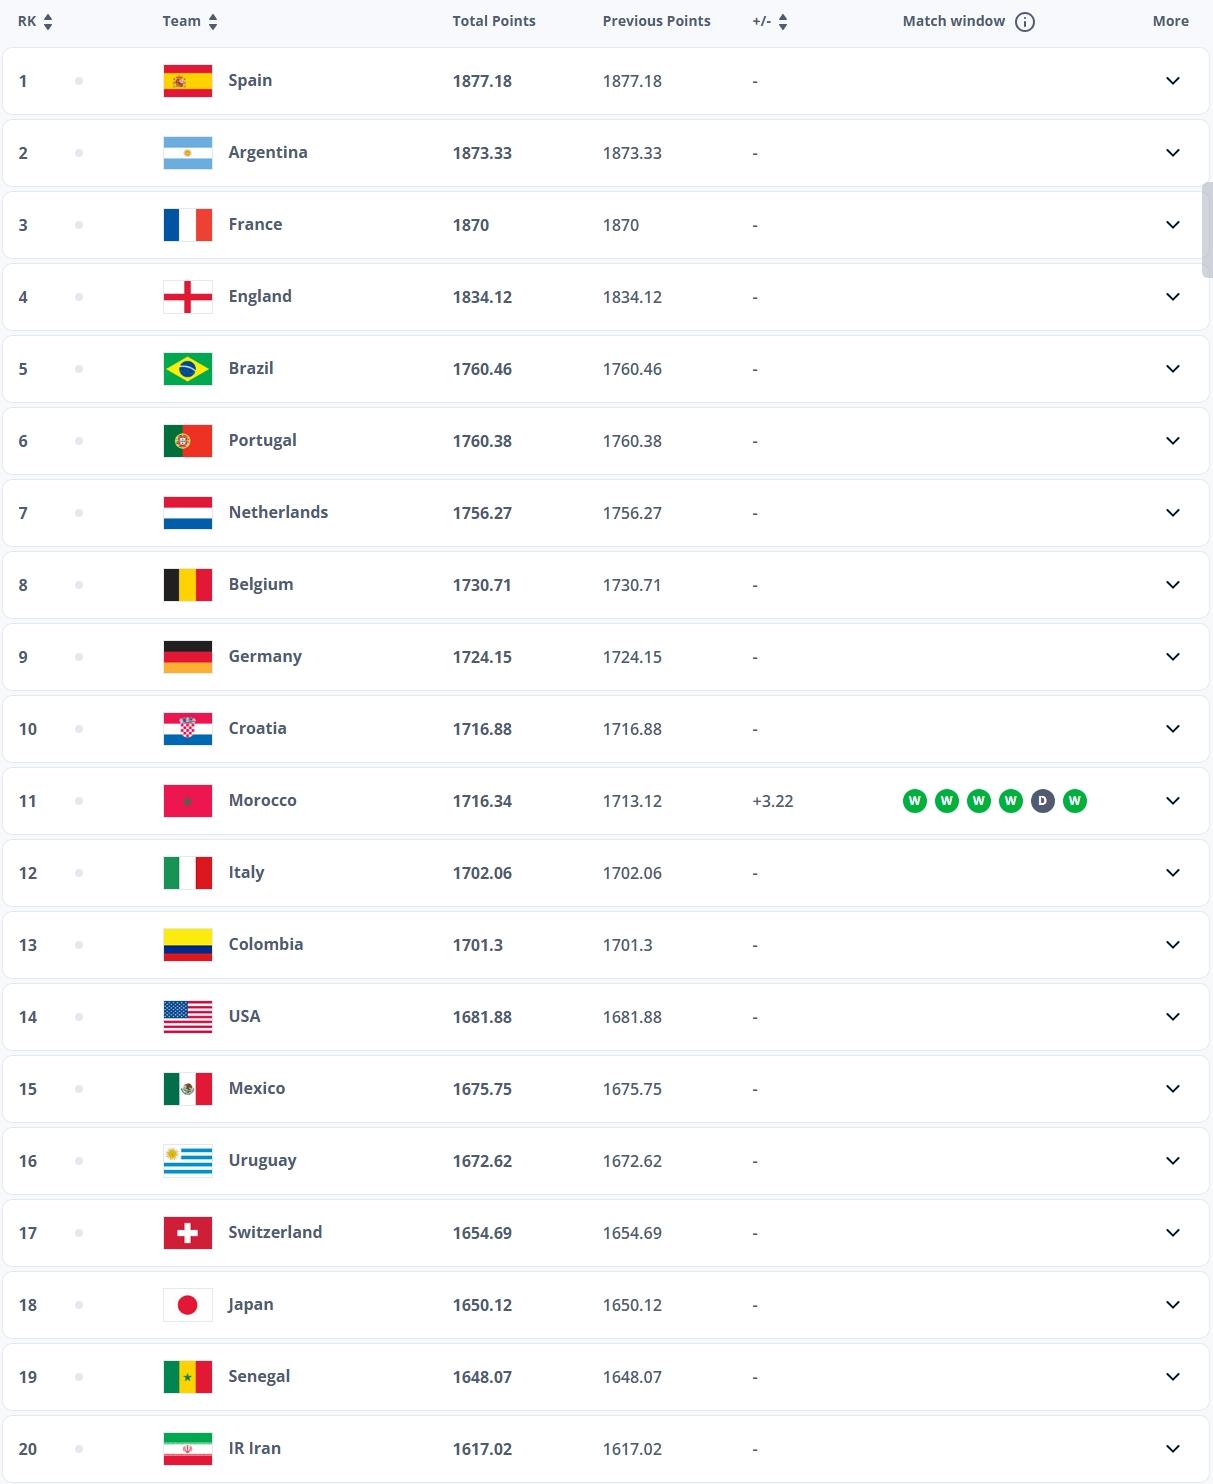Click Morocco's draw result badge
The image size is (1213, 1484).
pos(1043,801)
